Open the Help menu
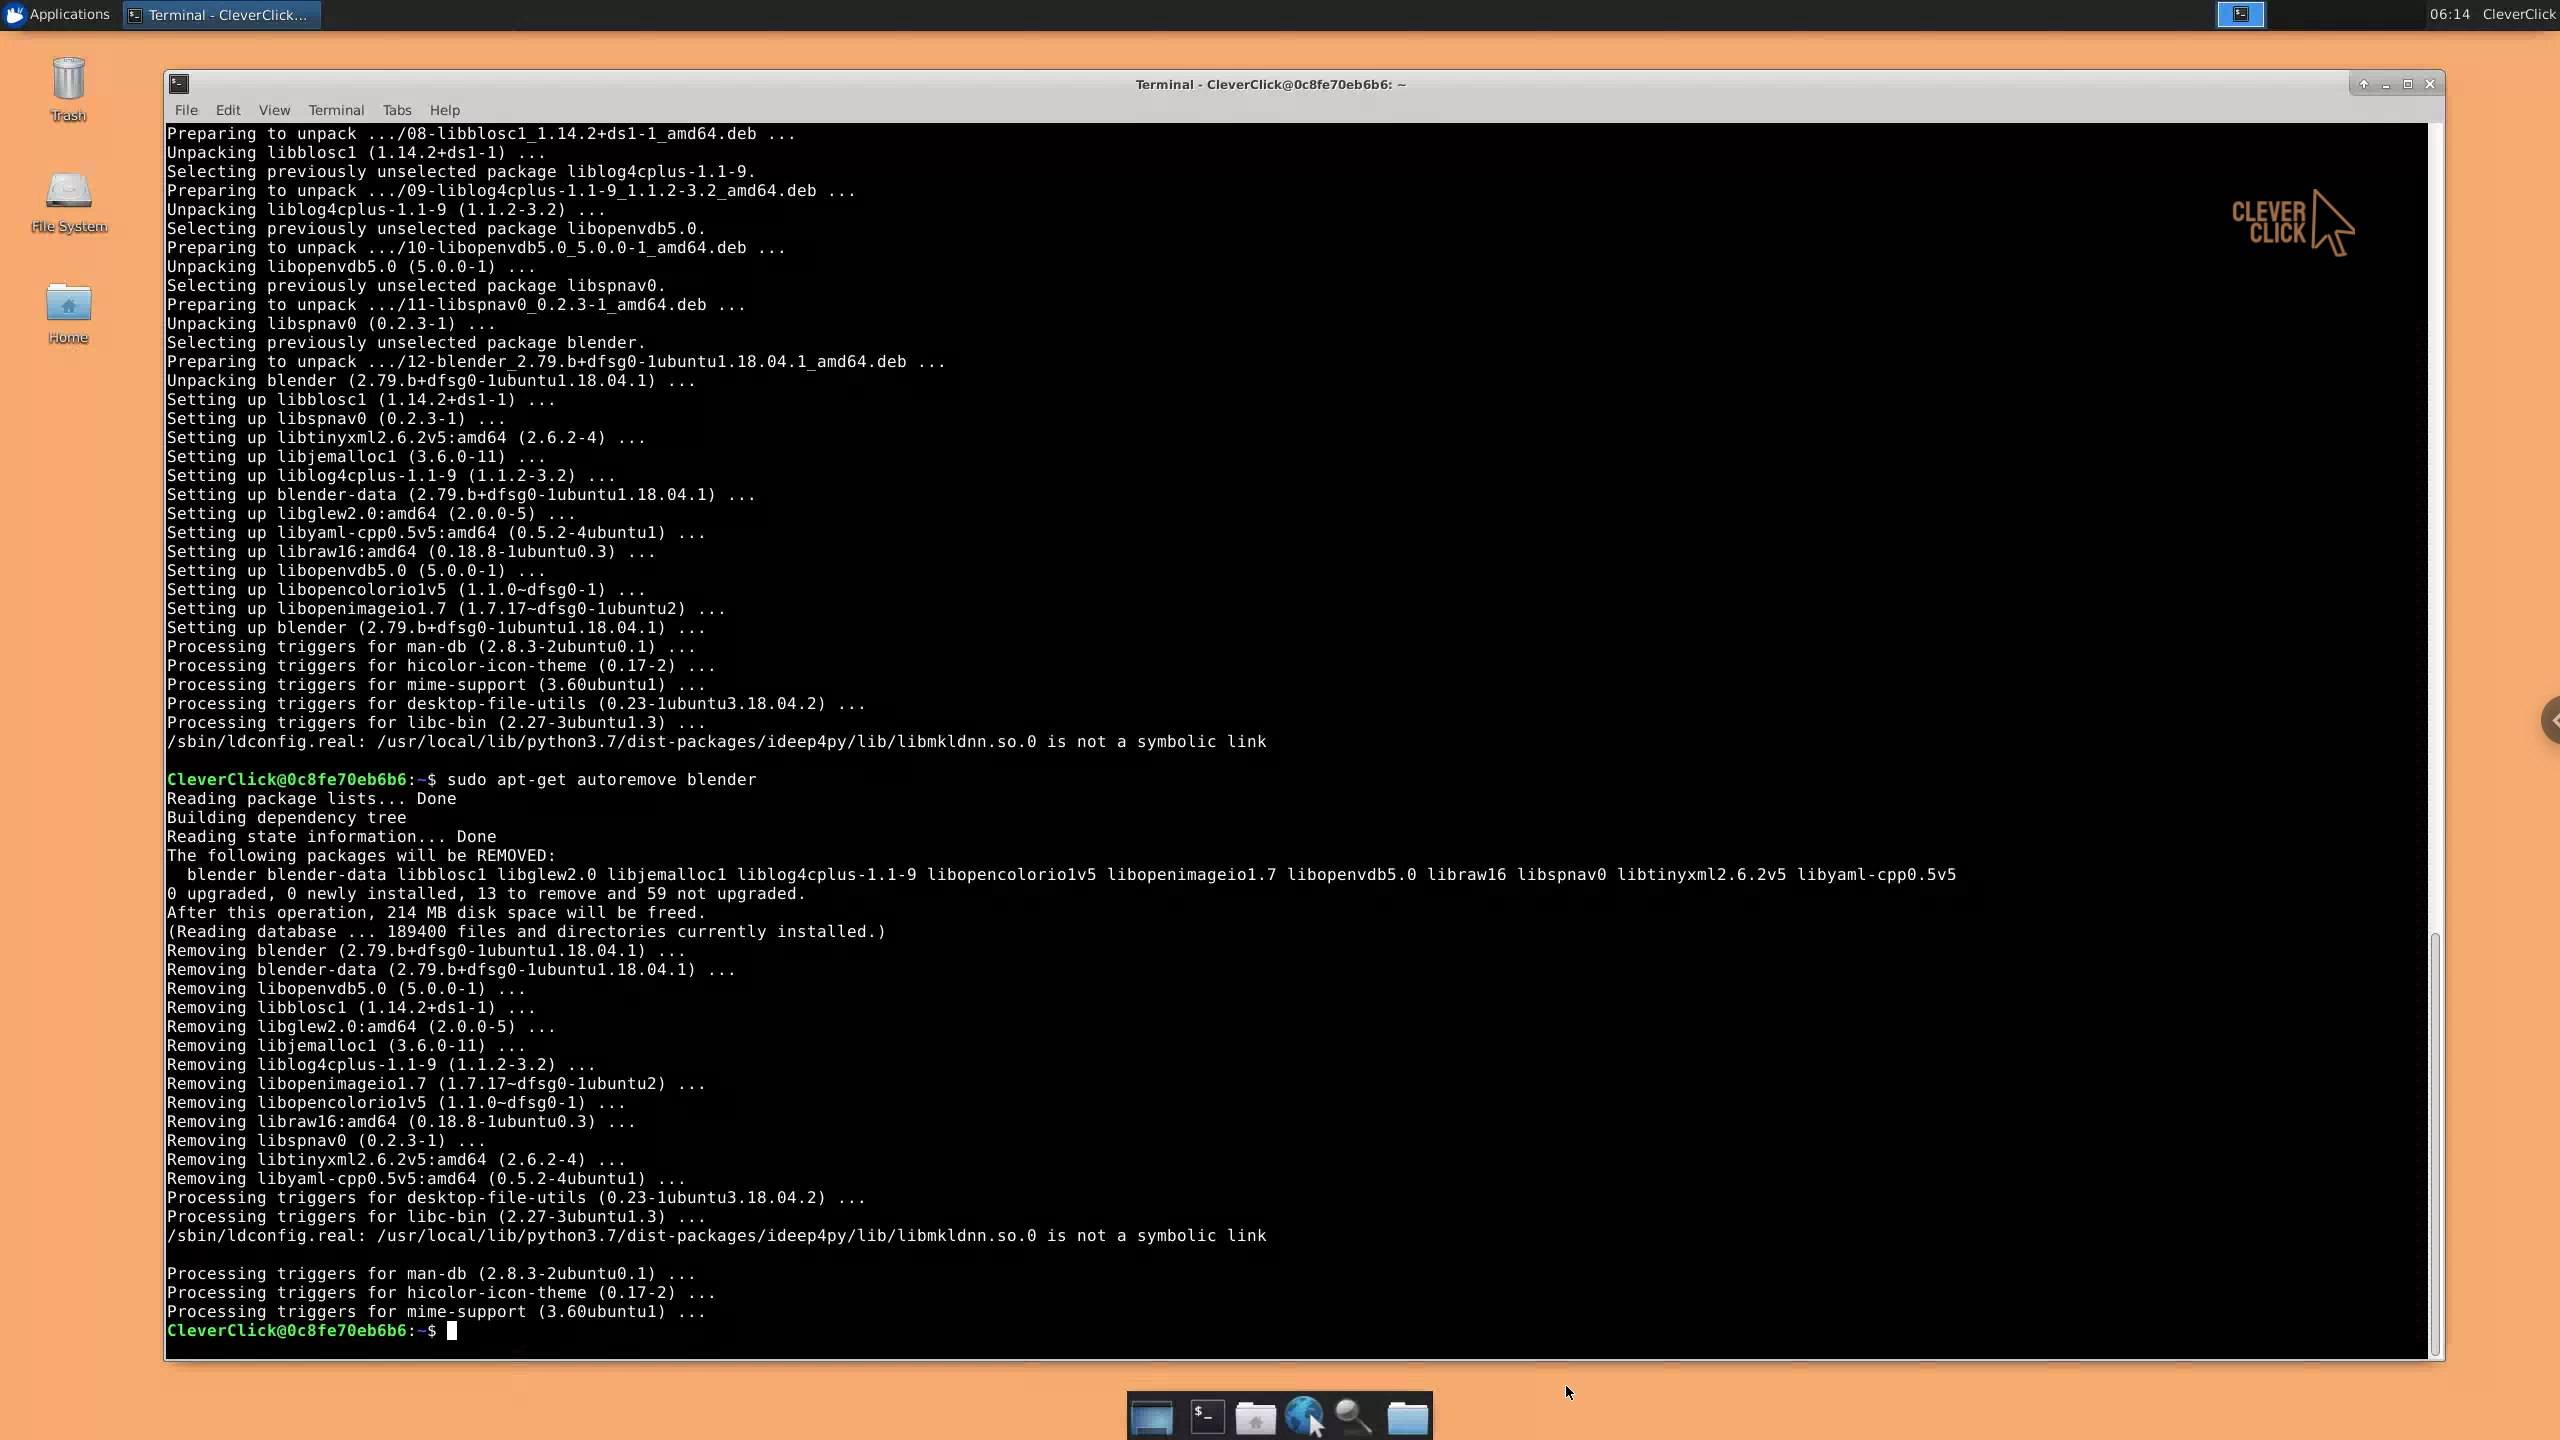 [x=444, y=110]
